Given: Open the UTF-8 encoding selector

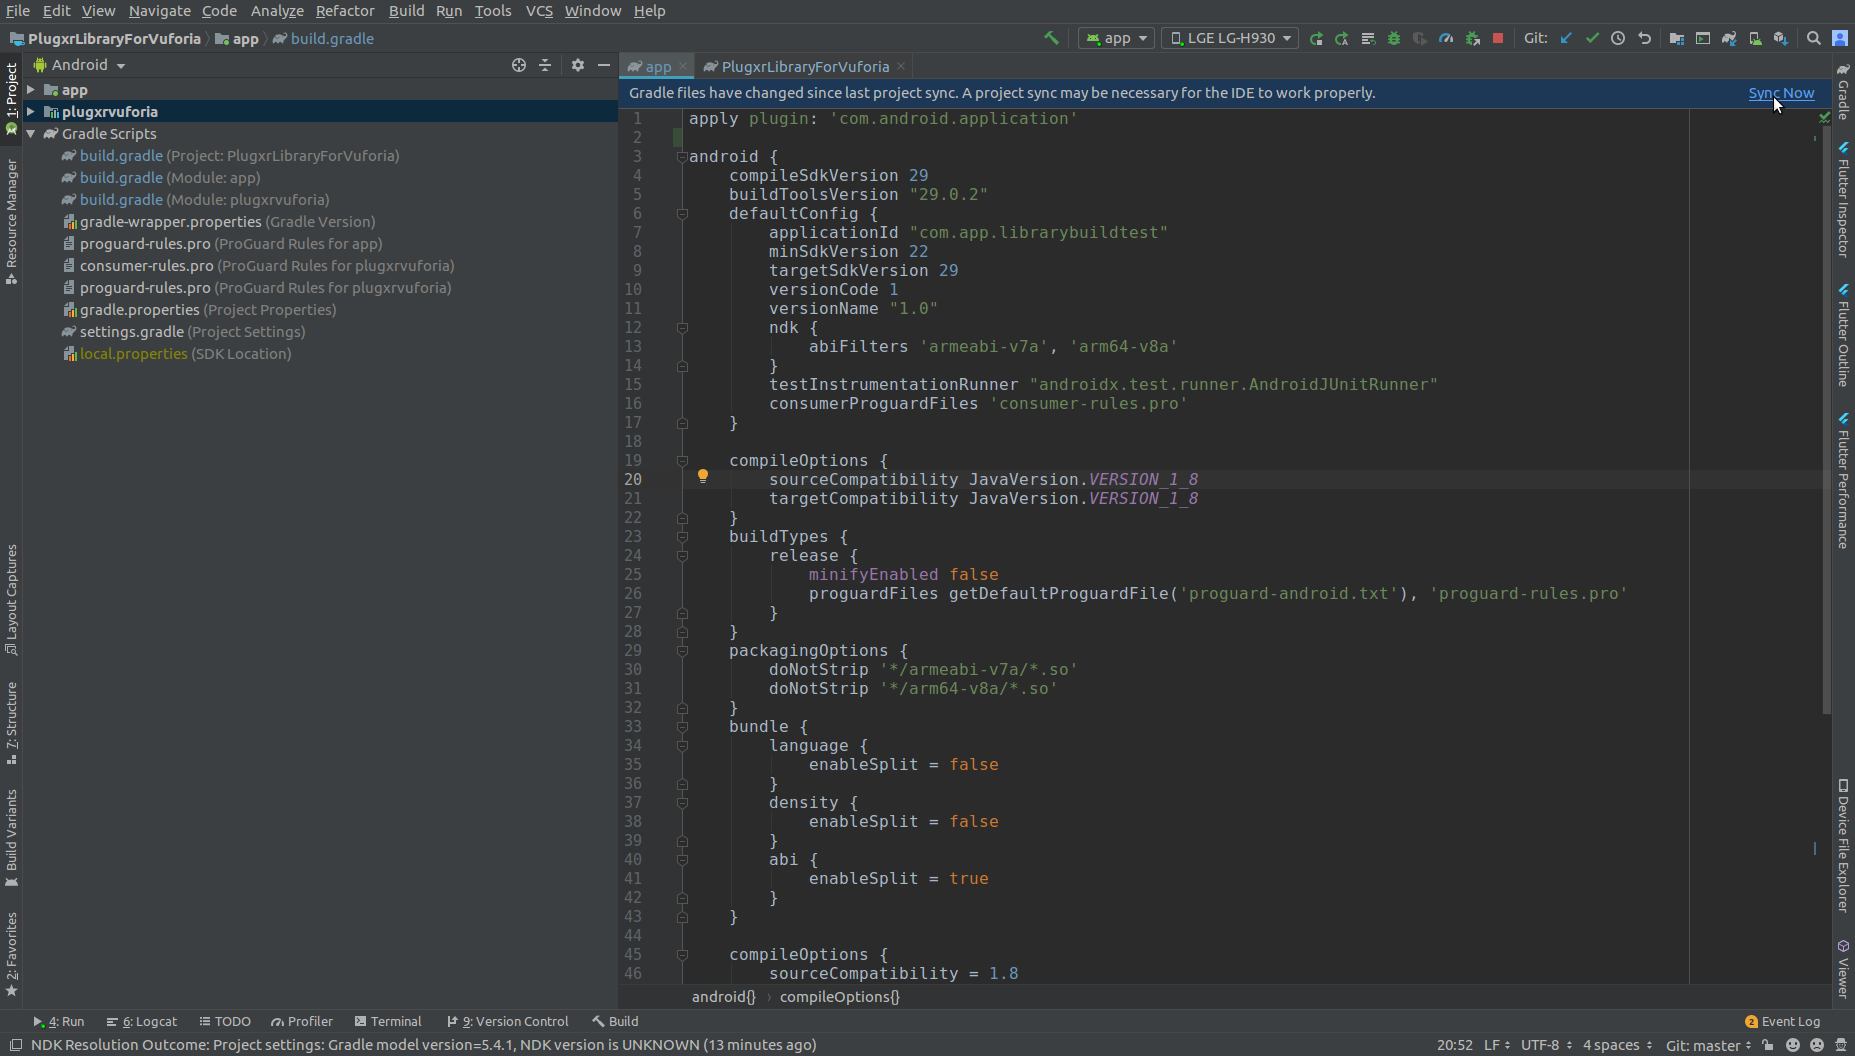Looking at the screenshot, I should tap(1546, 1045).
